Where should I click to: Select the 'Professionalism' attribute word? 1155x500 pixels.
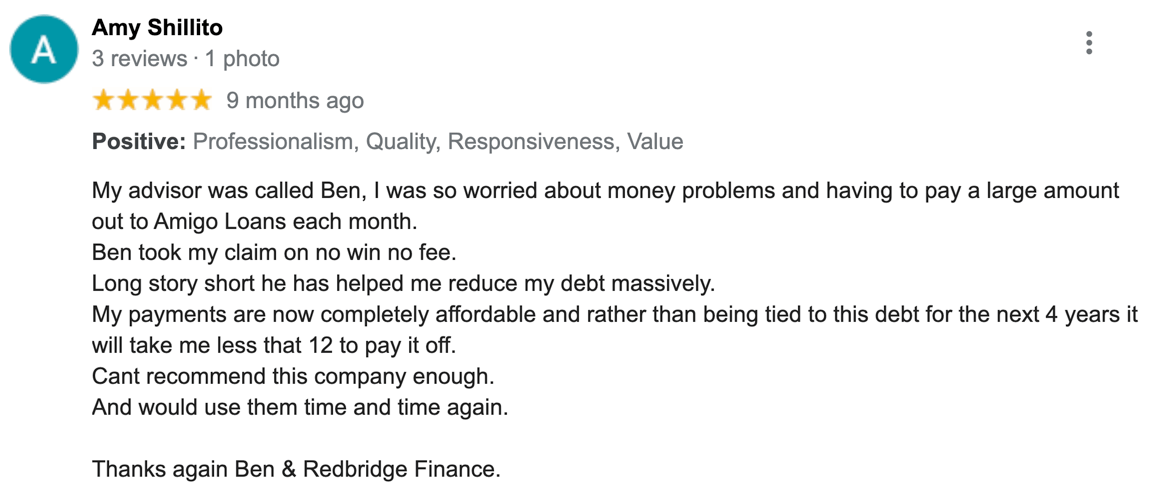pyautogui.click(x=274, y=141)
